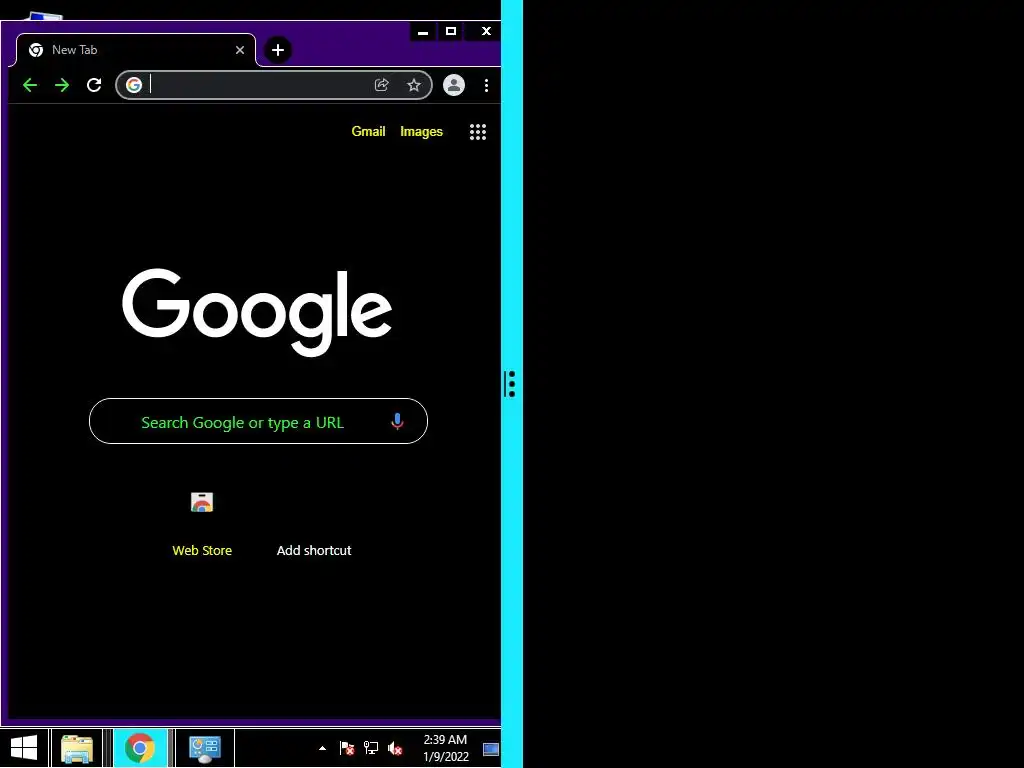
Task: Open the network status tray icon
Action: (x=371, y=748)
